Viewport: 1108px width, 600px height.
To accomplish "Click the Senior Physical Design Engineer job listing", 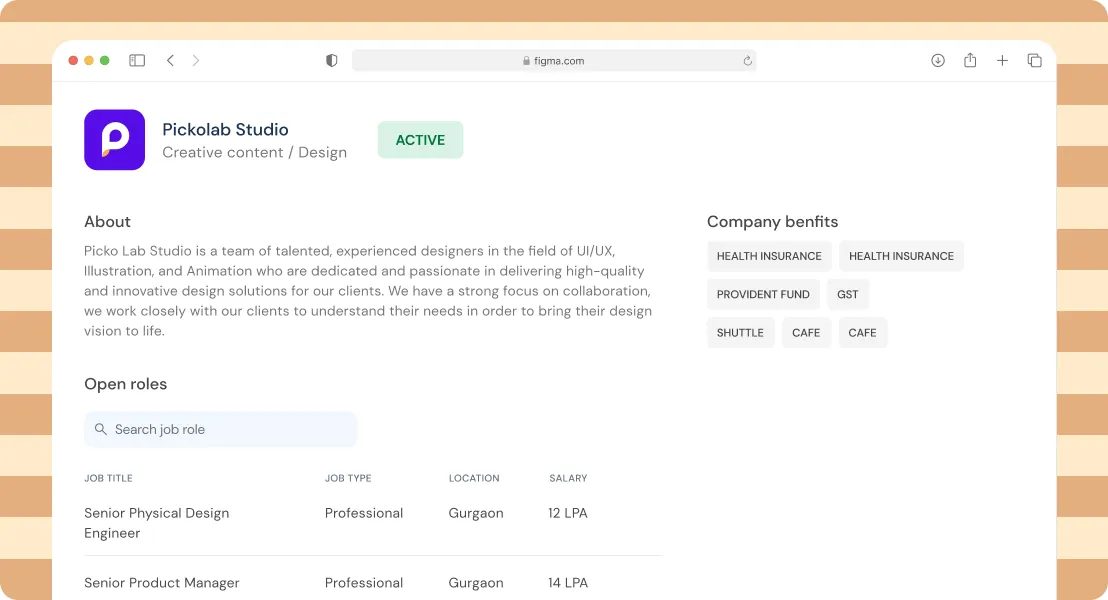I will tap(156, 522).
